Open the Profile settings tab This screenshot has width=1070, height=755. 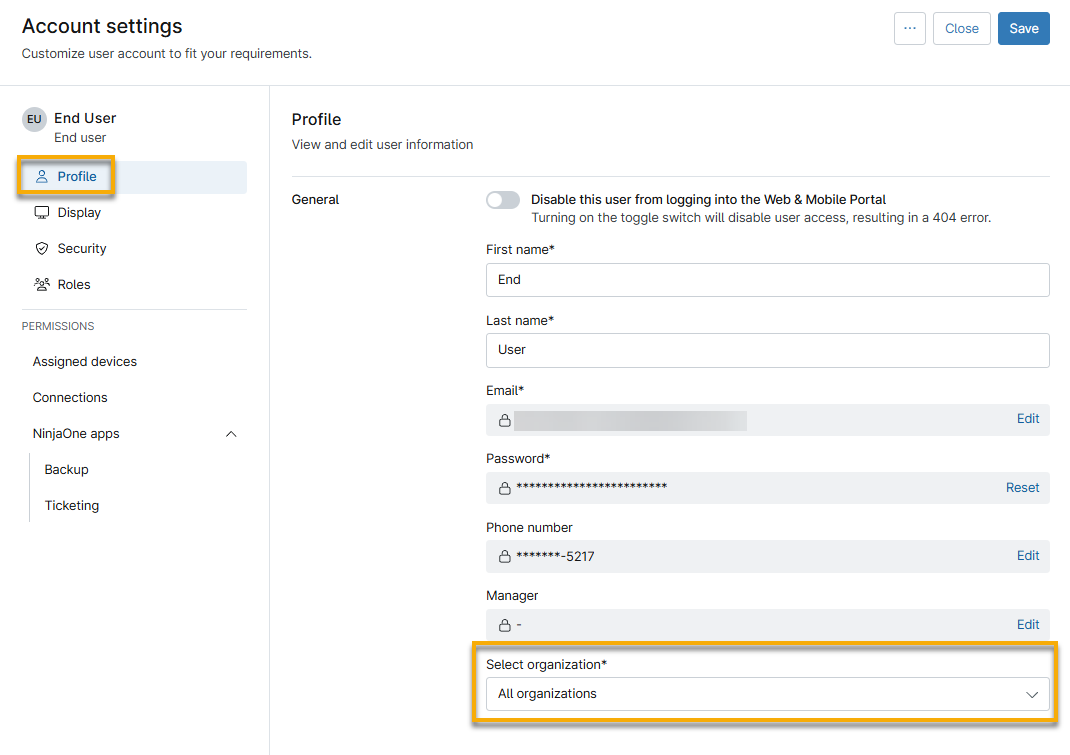(134, 177)
